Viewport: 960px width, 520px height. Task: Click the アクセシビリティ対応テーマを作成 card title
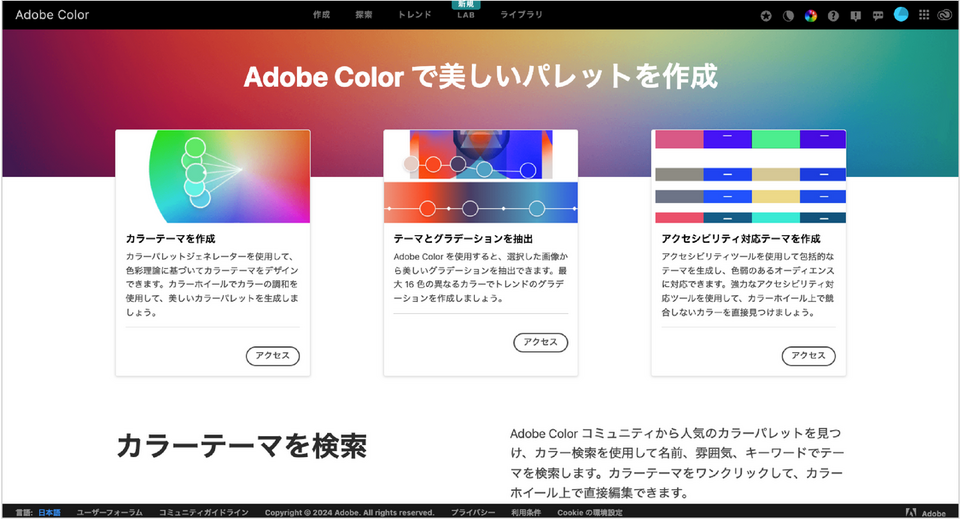tap(741, 239)
